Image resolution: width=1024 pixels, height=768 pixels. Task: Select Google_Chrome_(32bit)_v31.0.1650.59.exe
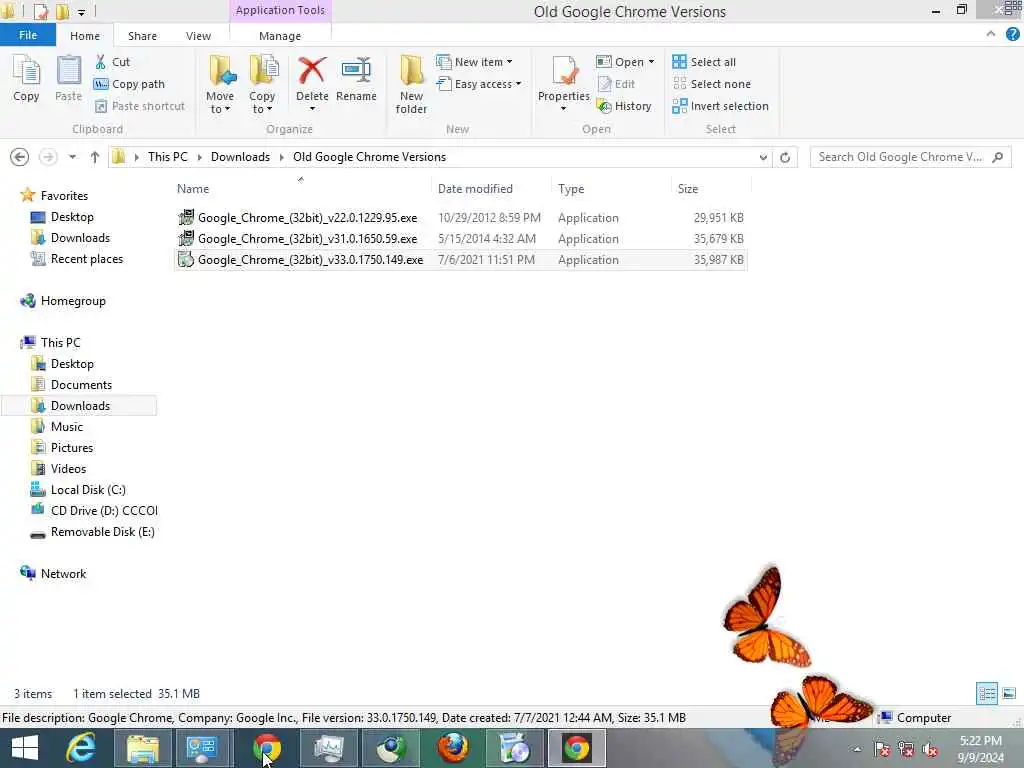coord(460,238)
